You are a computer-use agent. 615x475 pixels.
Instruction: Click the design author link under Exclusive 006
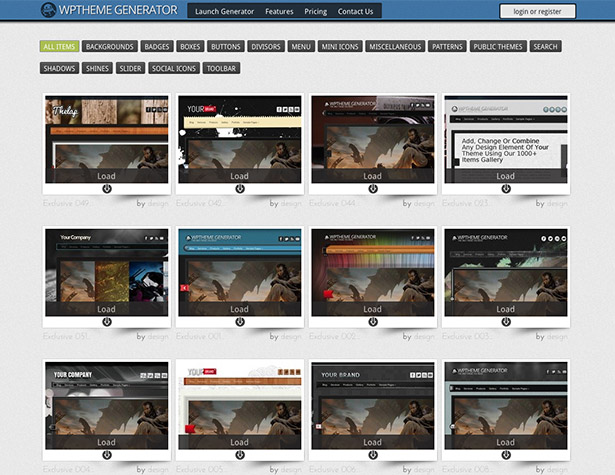point(424,469)
